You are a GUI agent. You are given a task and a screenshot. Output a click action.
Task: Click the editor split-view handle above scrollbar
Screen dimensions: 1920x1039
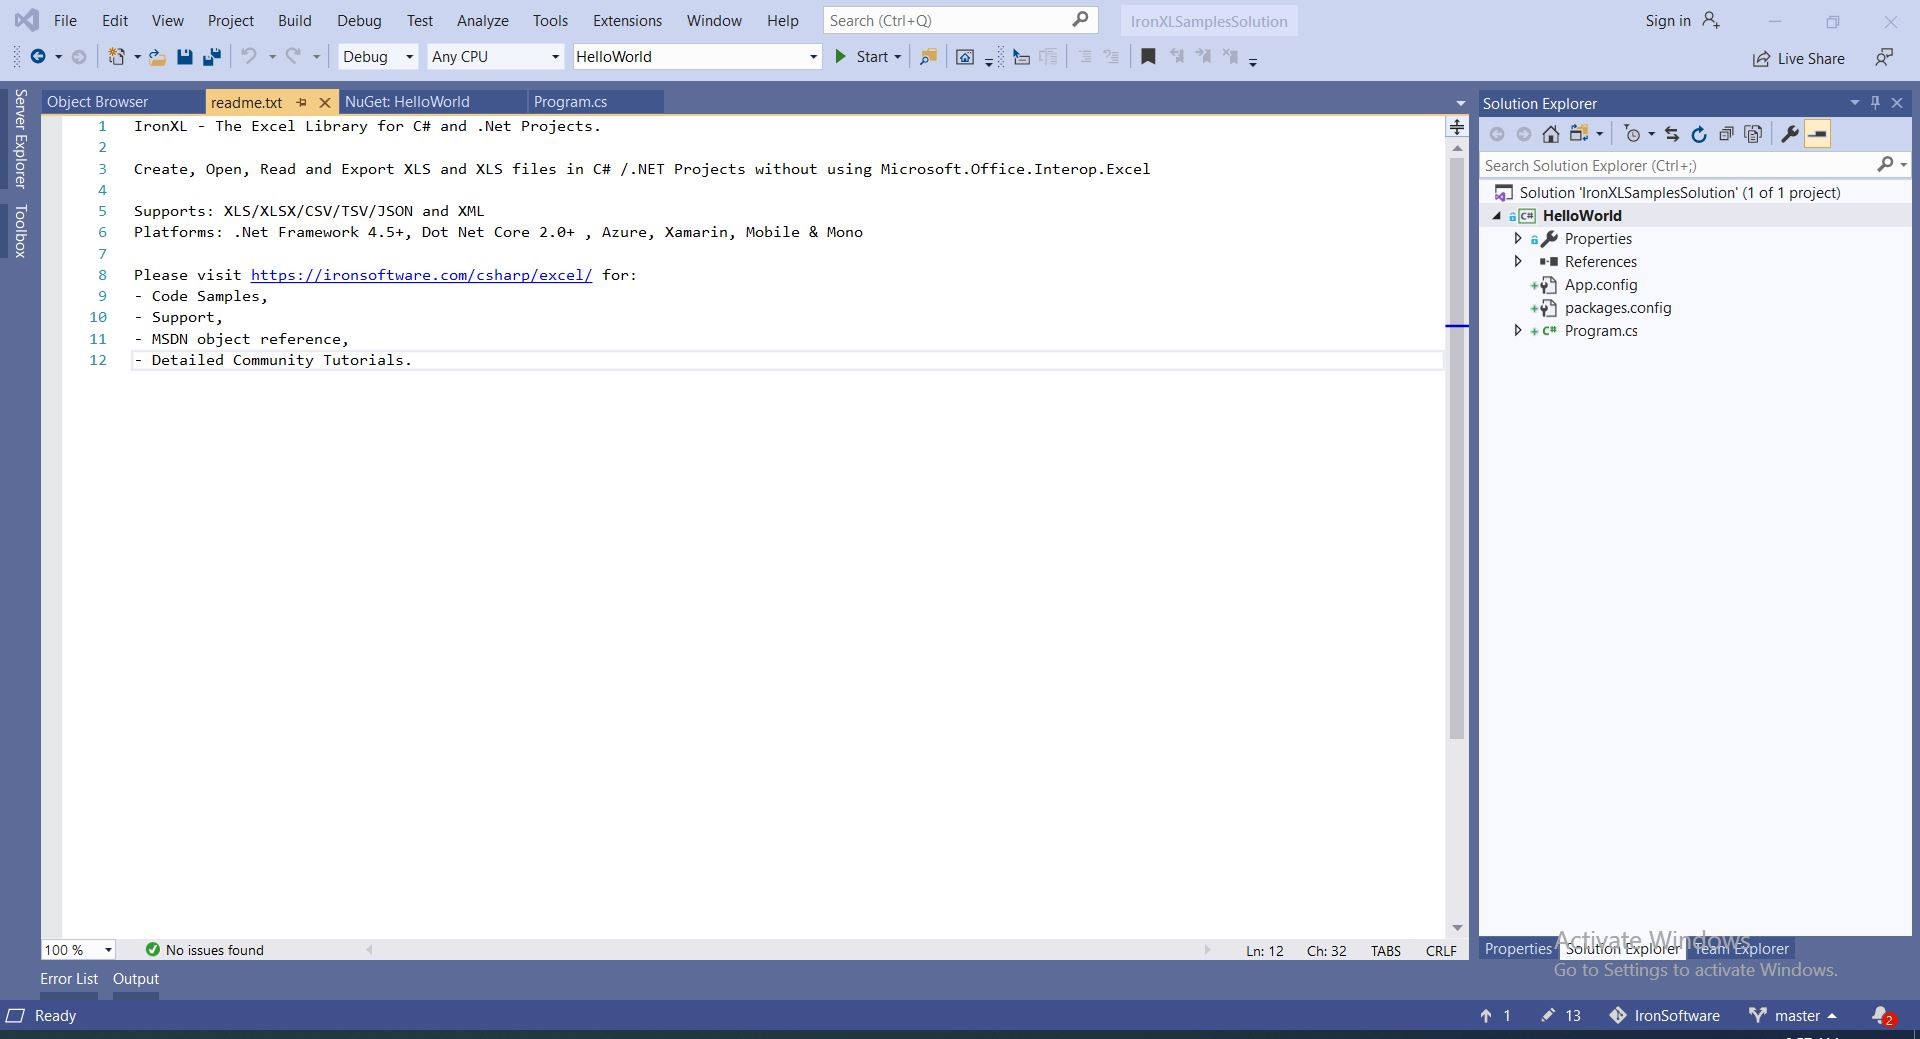click(x=1457, y=127)
